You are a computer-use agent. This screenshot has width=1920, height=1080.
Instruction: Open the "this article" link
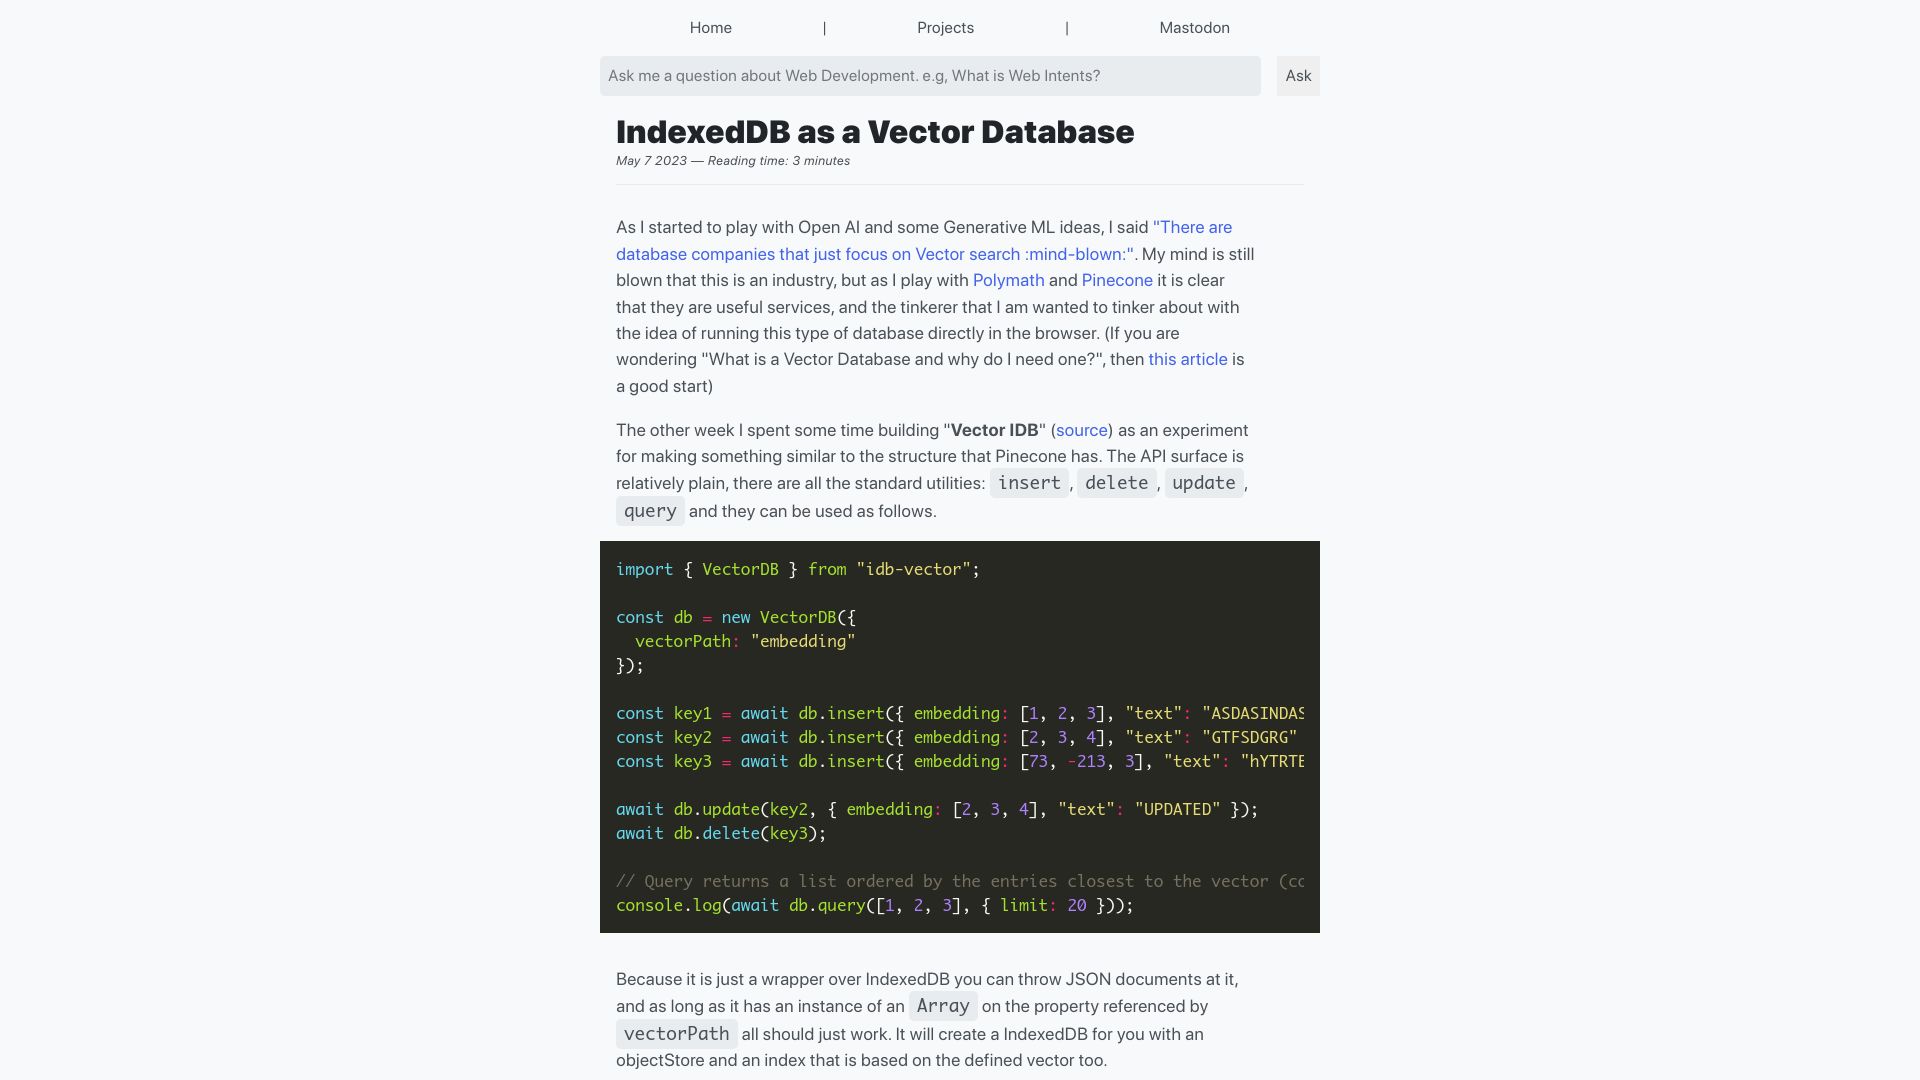pos(1187,360)
